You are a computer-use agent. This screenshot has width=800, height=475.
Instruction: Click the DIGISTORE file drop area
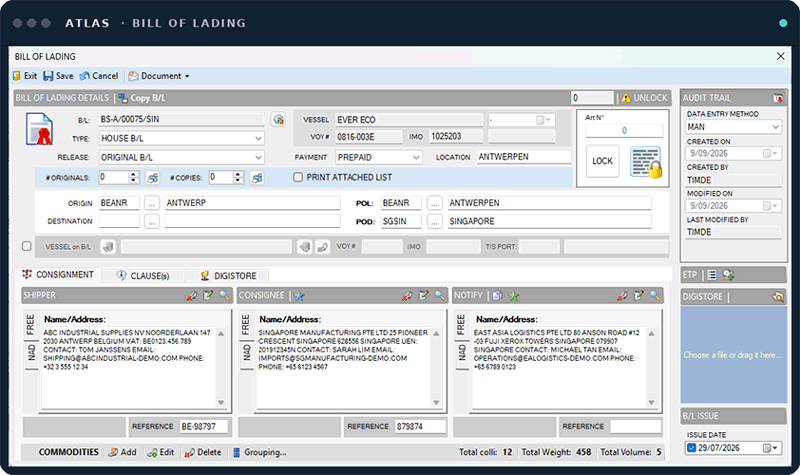(734, 355)
